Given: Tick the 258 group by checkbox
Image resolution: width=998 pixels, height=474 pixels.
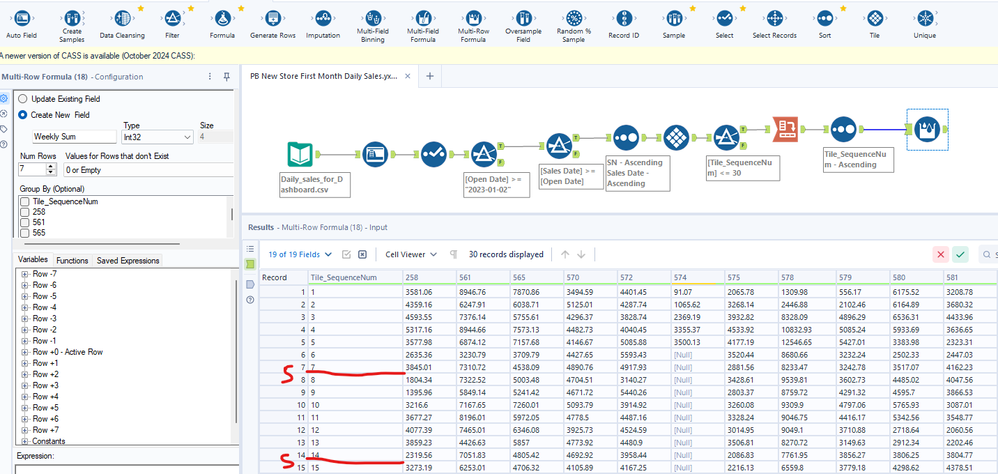Looking at the screenshot, I should pos(24,212).
